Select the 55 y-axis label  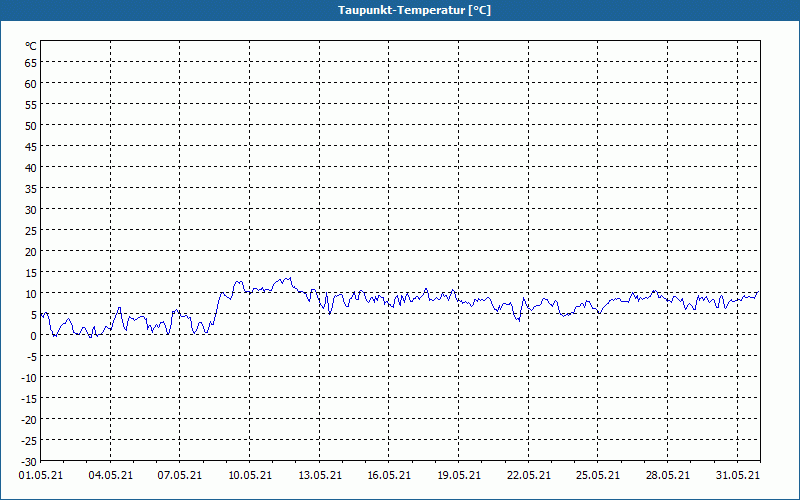(31, 105)
